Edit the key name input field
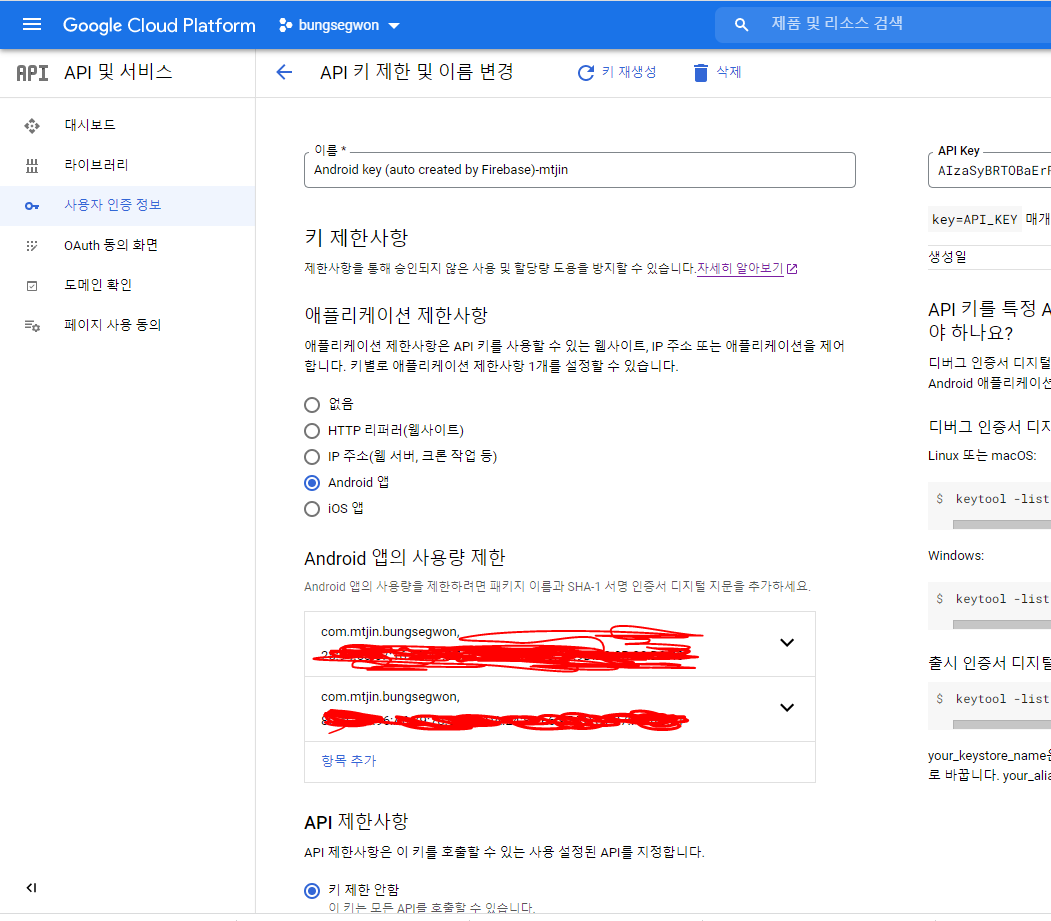The width and height of the screenshot is (1051, 921). (x=580, y=170)
